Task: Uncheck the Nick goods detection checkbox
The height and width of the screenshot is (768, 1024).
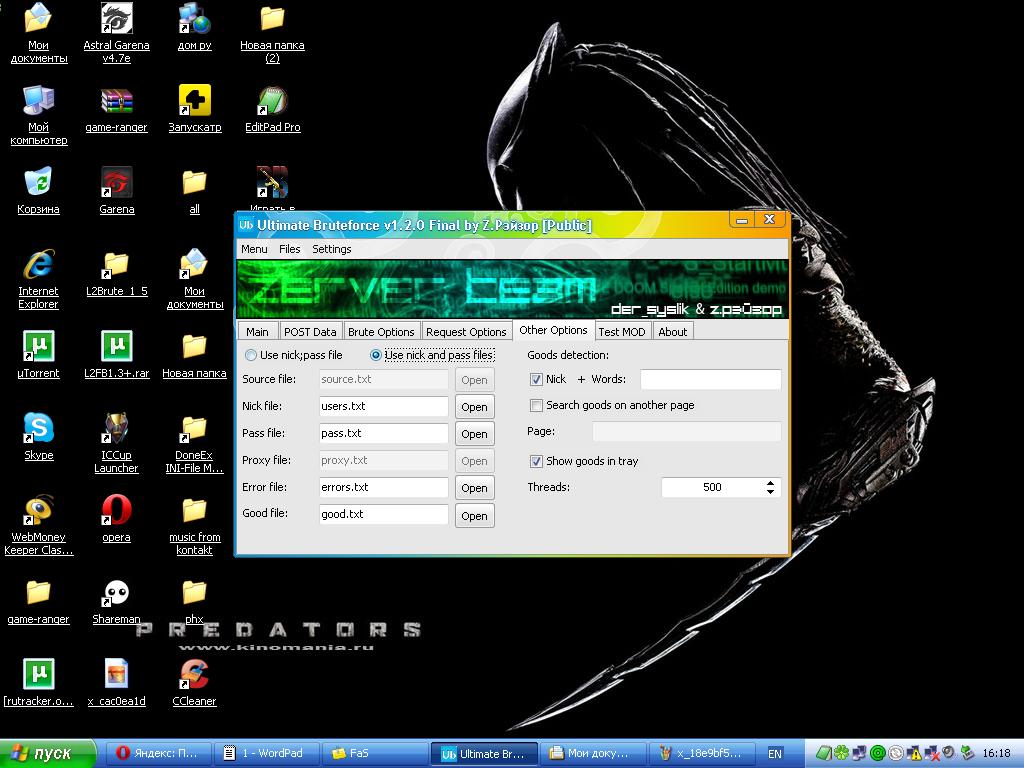Action: 536,379
